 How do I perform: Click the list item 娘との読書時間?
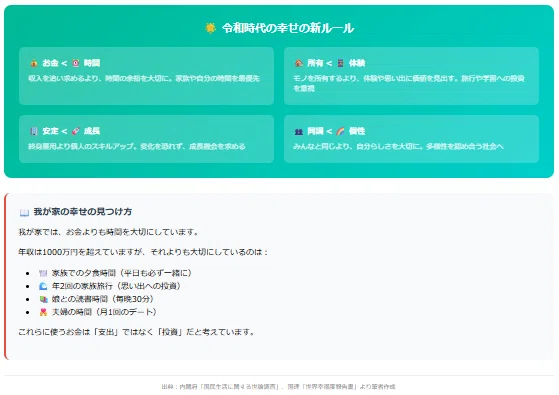pos(103,299)
